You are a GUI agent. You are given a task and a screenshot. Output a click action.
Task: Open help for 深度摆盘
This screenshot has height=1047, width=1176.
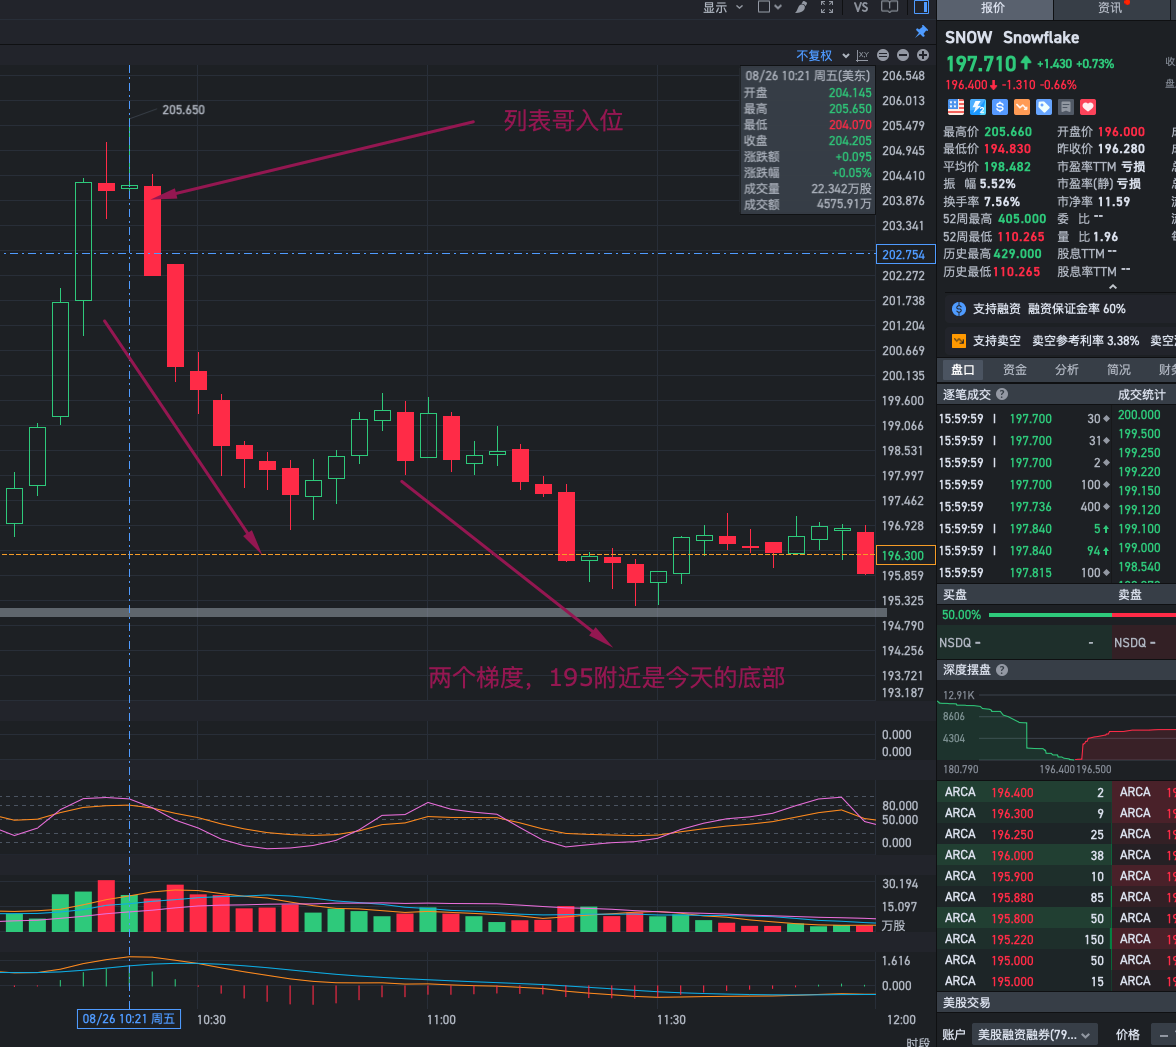tap(1002, 670)
